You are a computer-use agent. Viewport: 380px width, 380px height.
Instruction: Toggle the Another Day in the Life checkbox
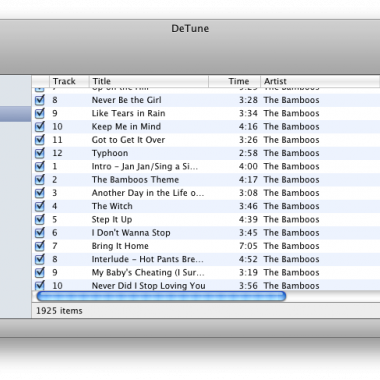(x=40, y=193)
